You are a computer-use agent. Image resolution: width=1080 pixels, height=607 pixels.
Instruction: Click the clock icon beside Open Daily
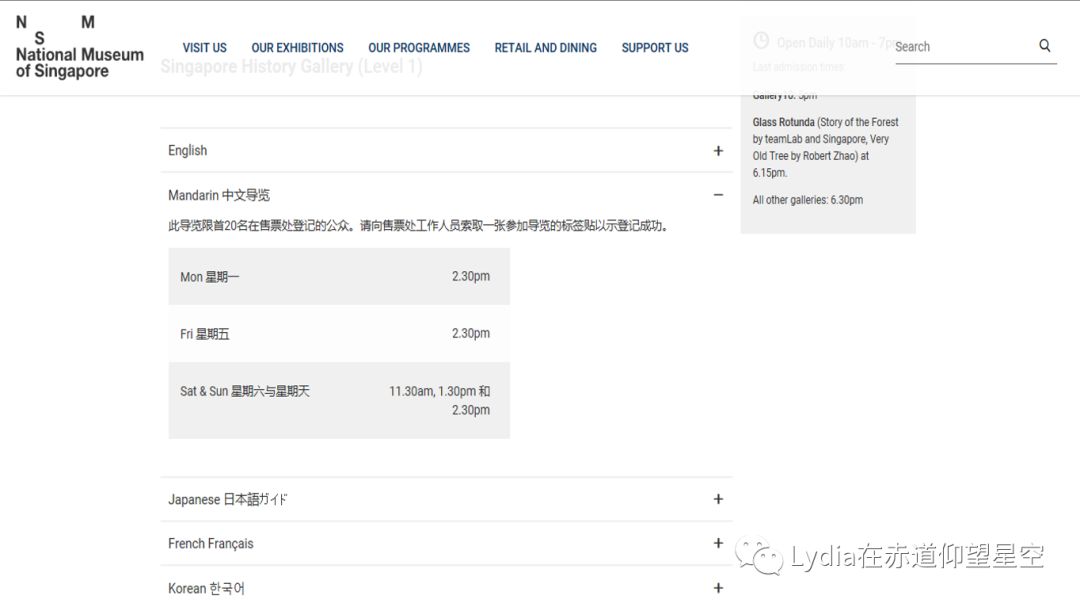click(x=761, y=42)
